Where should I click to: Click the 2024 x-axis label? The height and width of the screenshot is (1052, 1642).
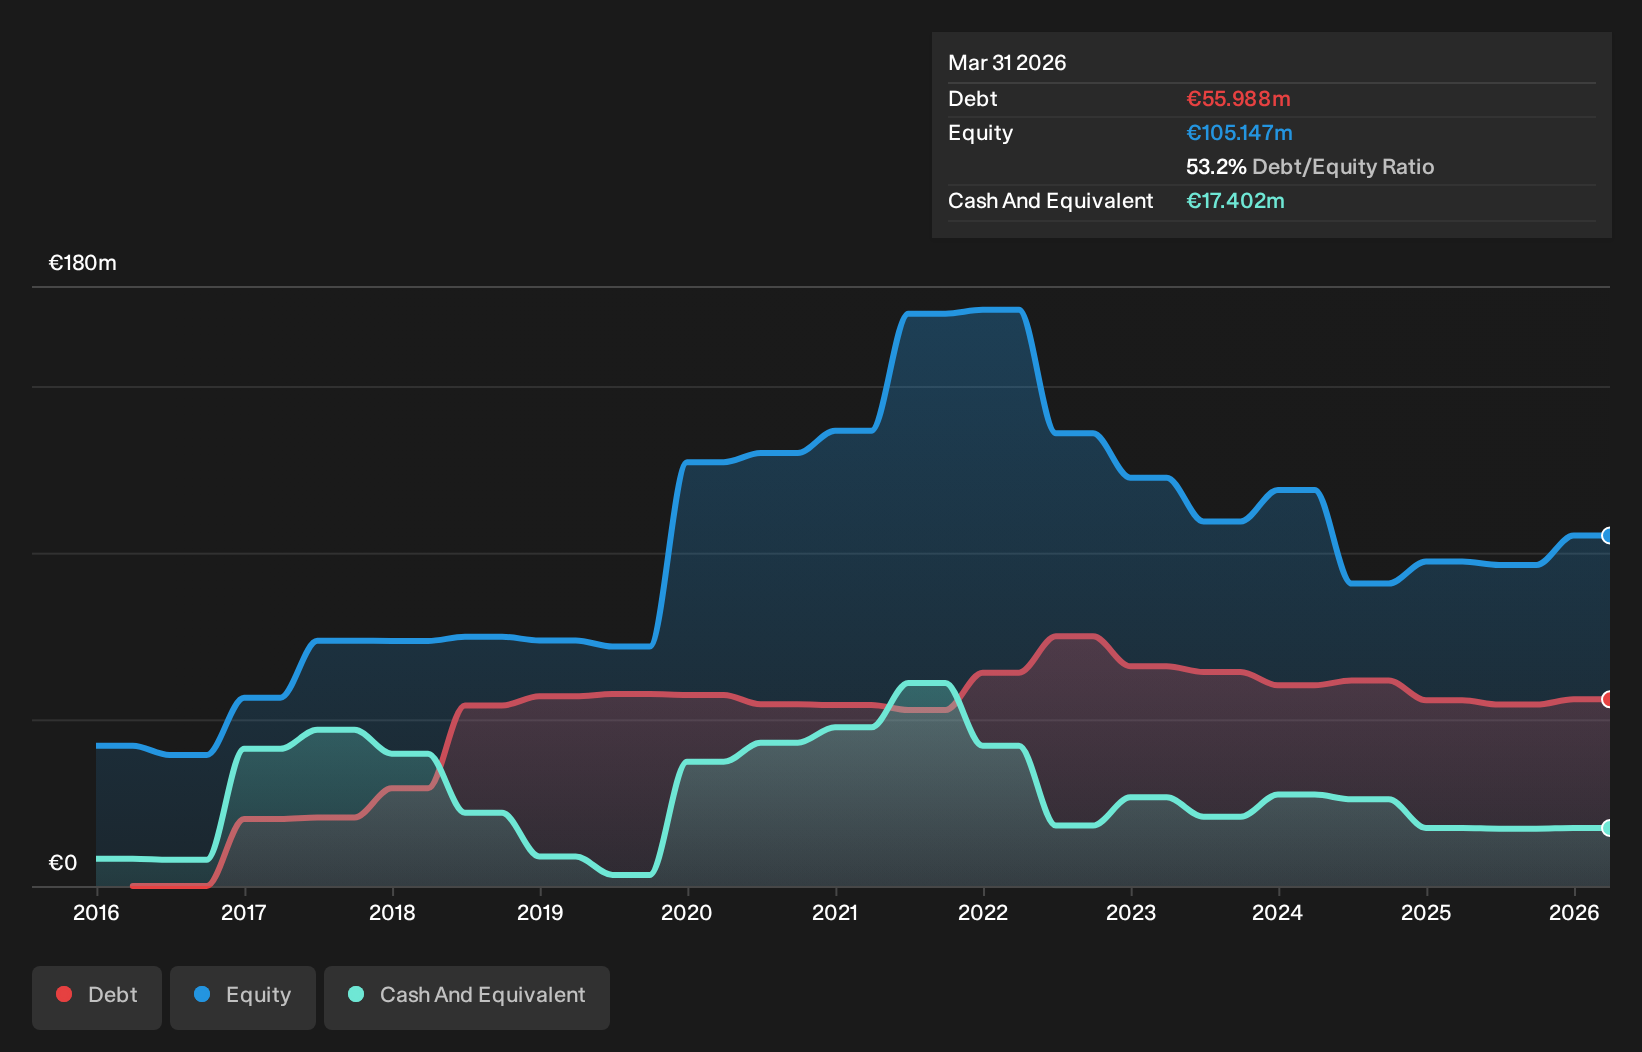1278,912
